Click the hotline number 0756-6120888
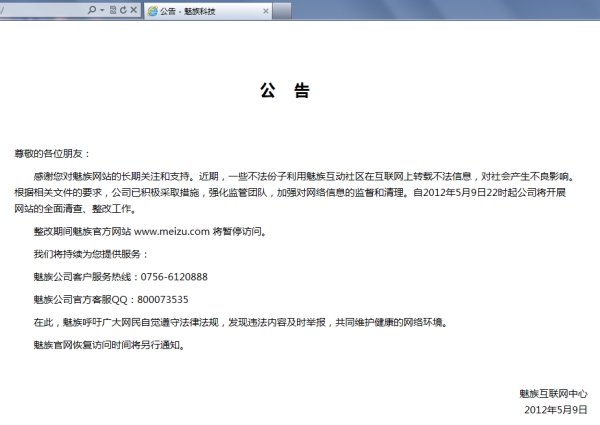The width and height of the screenshot is (600, 425). (x=174, y=277)
